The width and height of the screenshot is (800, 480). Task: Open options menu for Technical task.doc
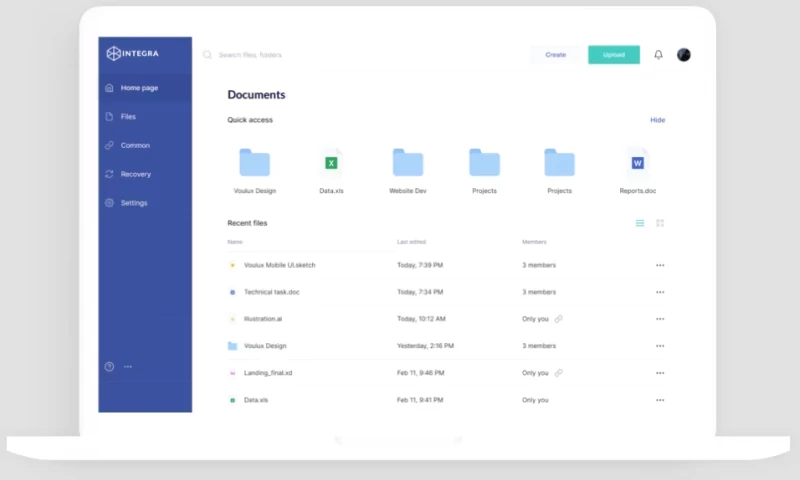tap(660, 292)
